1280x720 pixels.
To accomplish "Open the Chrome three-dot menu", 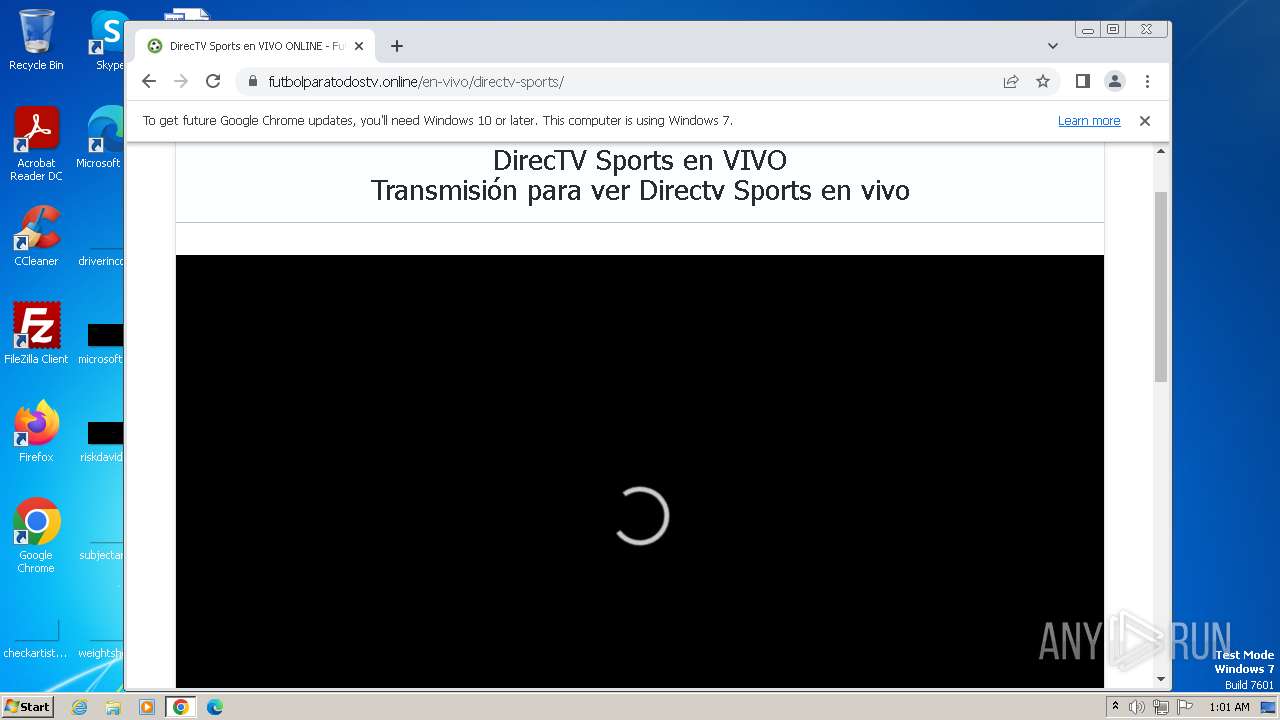I will point(1147,82).
